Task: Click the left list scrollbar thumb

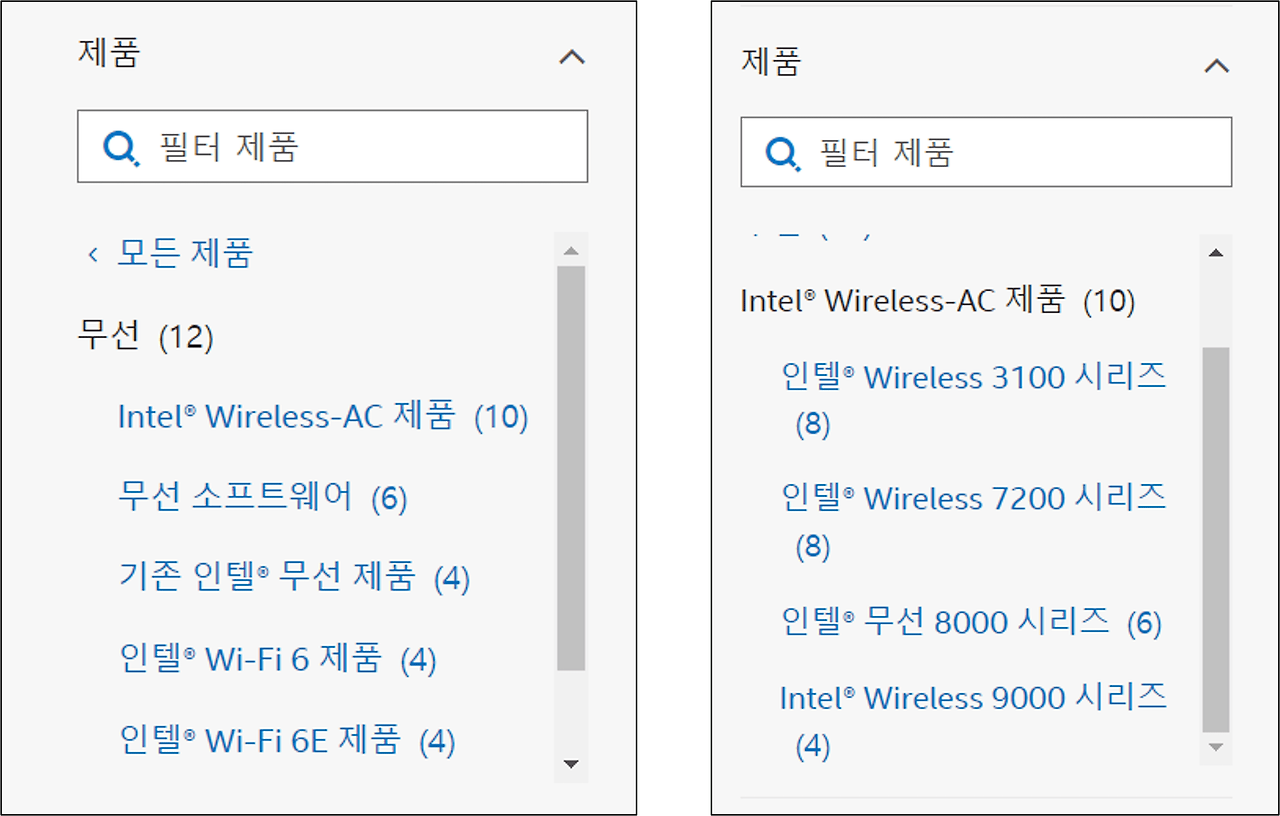Action: 571,468
